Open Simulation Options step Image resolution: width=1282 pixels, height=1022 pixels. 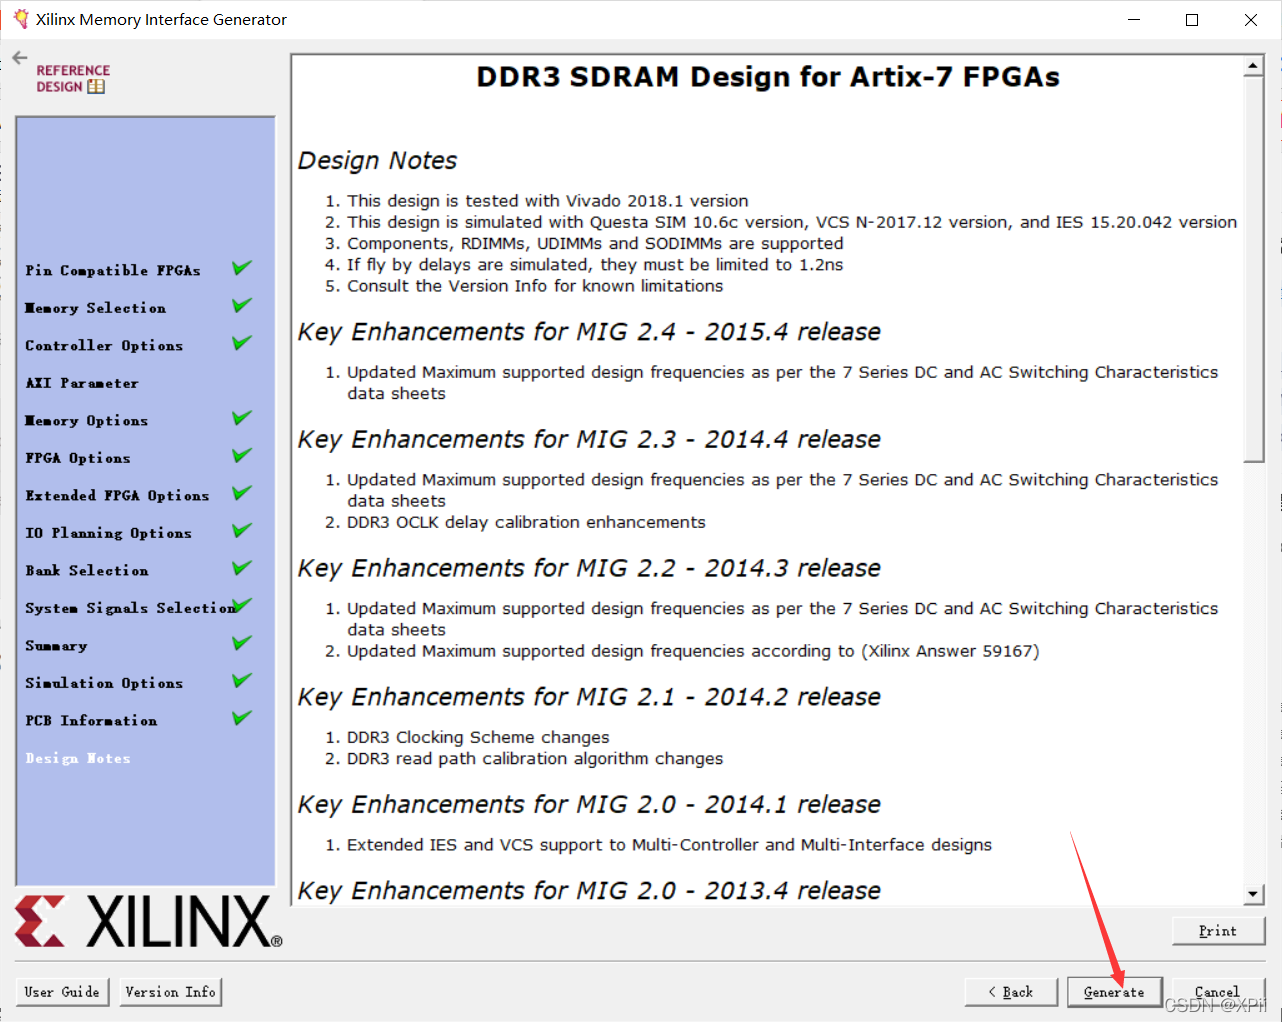pos(104,683)
